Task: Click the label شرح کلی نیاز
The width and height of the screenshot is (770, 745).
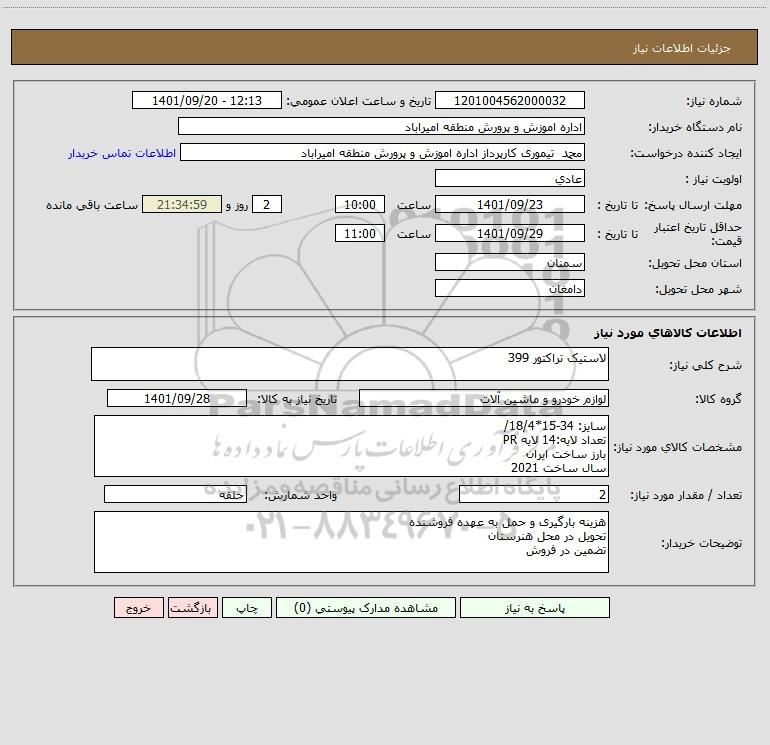Action: (x=706, y=365)
